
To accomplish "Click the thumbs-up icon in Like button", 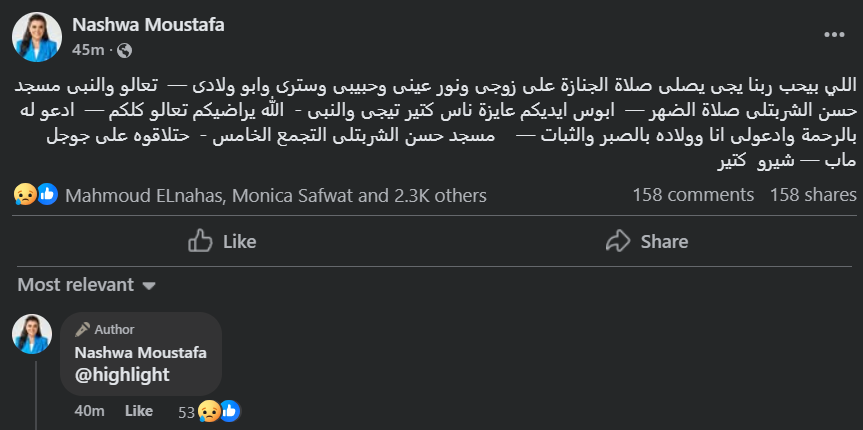I will pyautogui.click(x=200, y=241).
